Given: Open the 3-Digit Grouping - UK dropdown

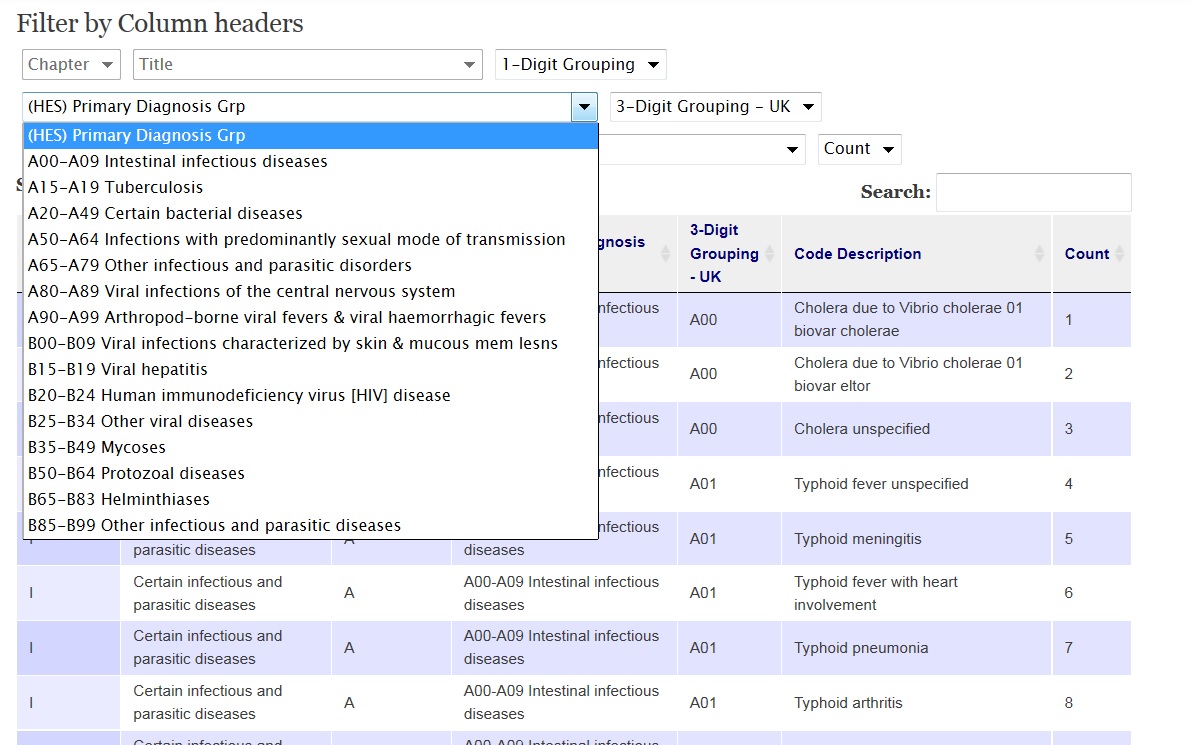Looking at the screenshot, I should [715, 107].
